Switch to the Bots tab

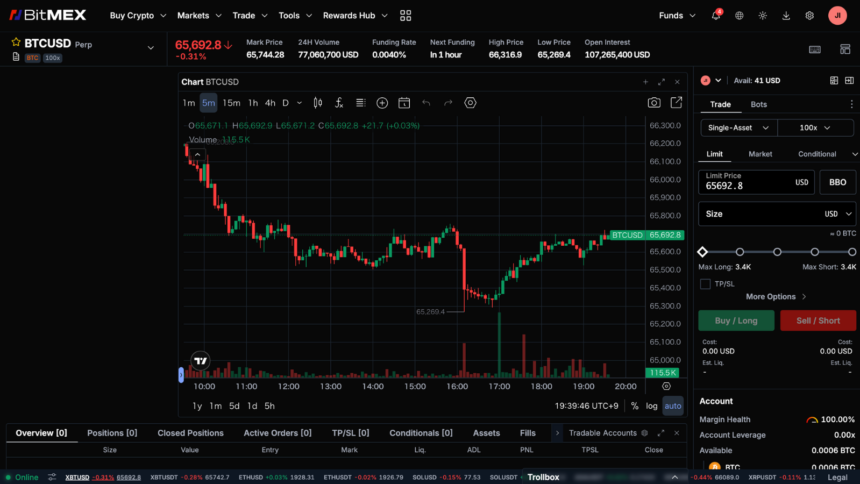759,104
